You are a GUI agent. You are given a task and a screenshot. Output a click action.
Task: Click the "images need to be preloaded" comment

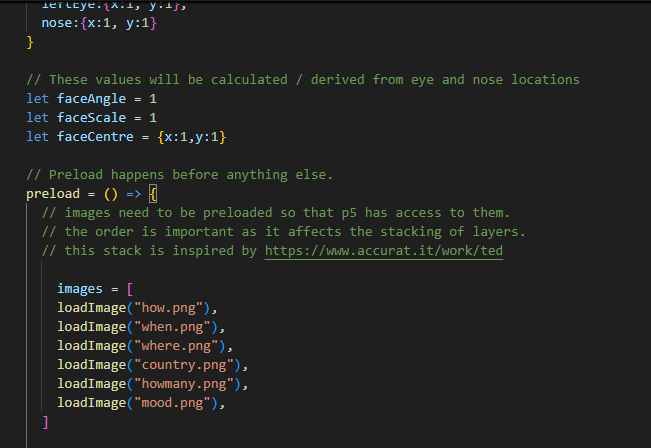[x=275, y=213]
